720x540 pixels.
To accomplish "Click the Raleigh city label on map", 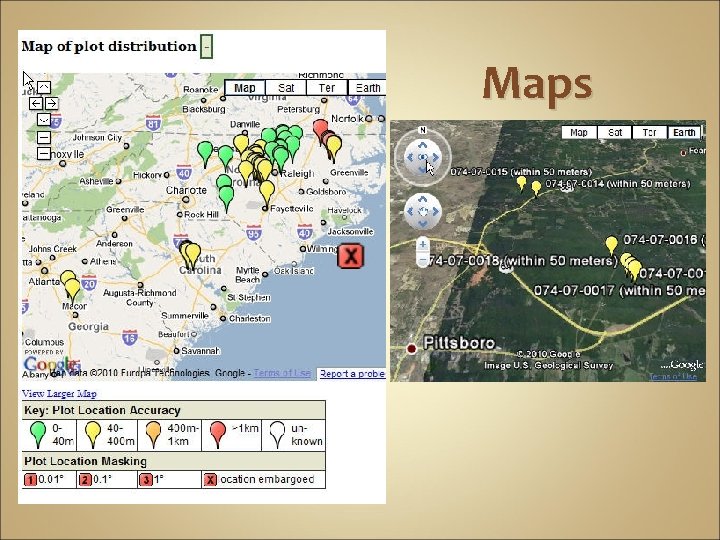I will tap(297, 173).
